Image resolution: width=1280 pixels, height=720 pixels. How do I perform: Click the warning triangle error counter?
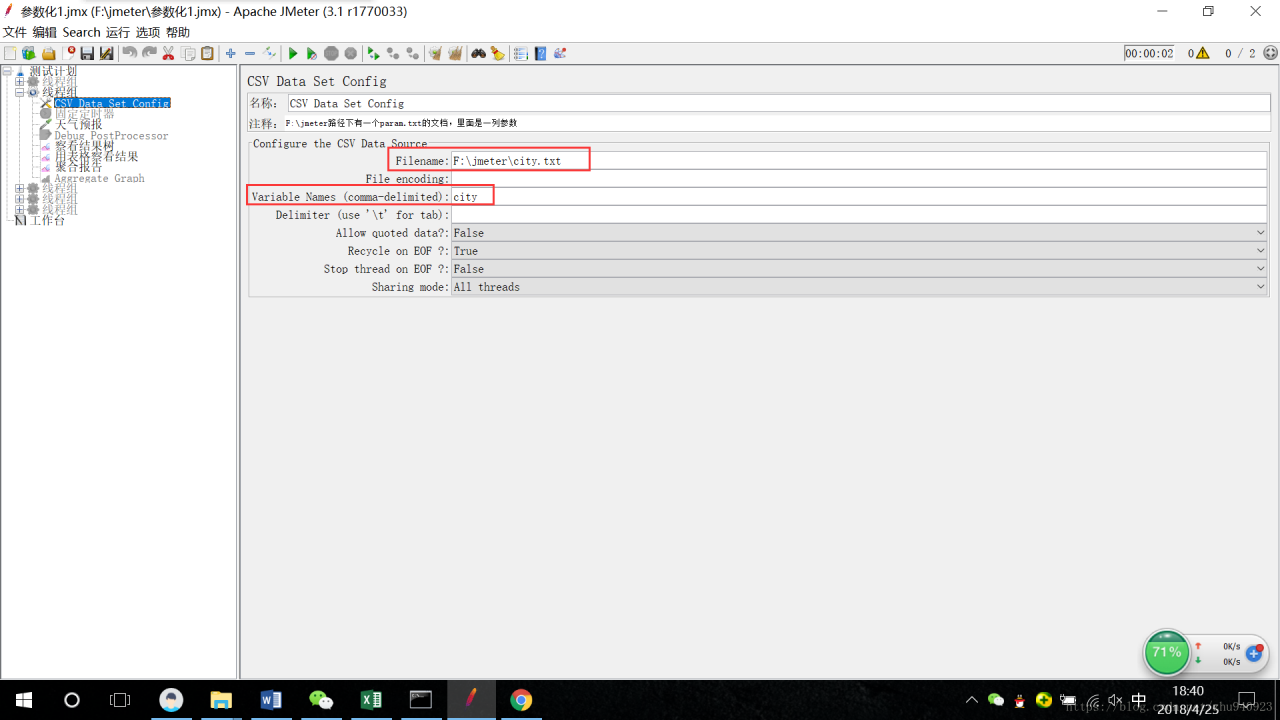pos(1202,54)
